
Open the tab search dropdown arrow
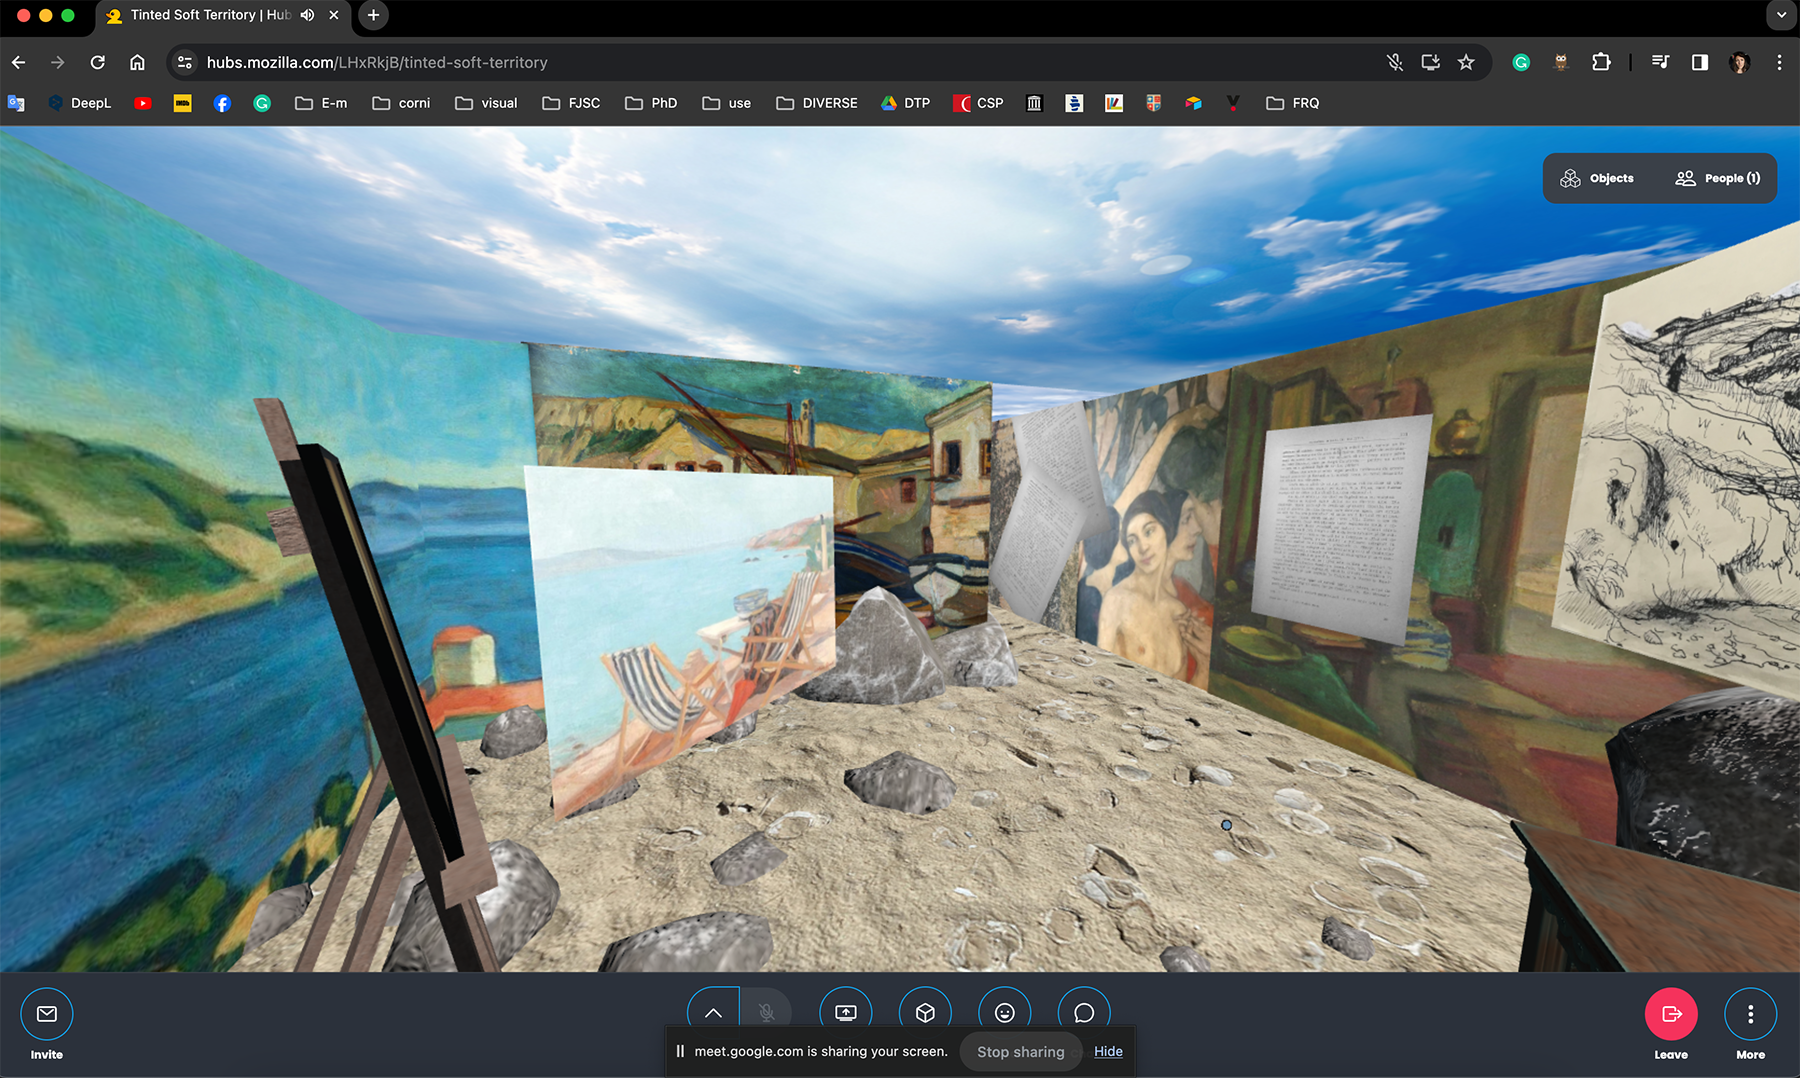pyautogui.click(x=1781, y=15)
